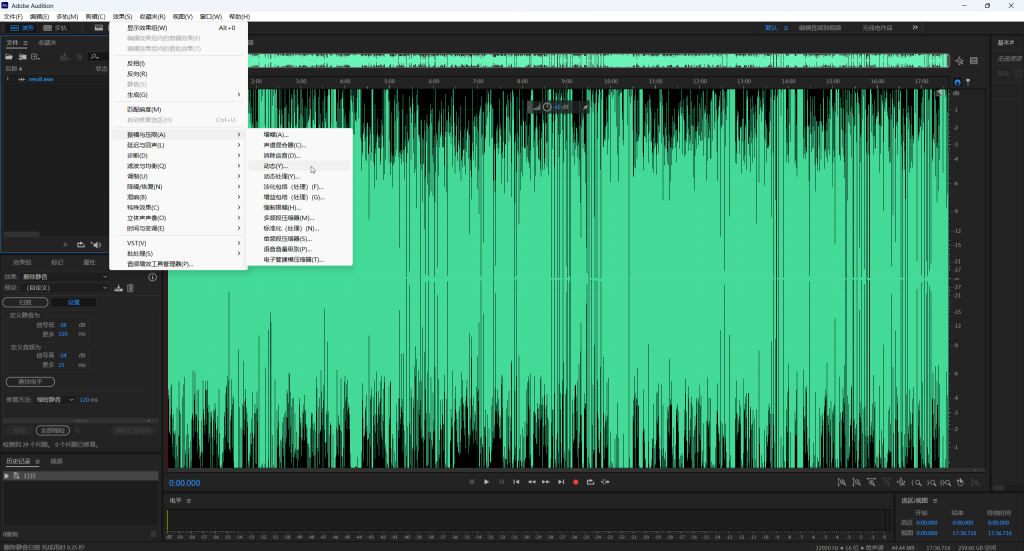This screenshot has width=1024, height=551.
Task: Open the Presets (预设) dropdown
Action: 65,287
